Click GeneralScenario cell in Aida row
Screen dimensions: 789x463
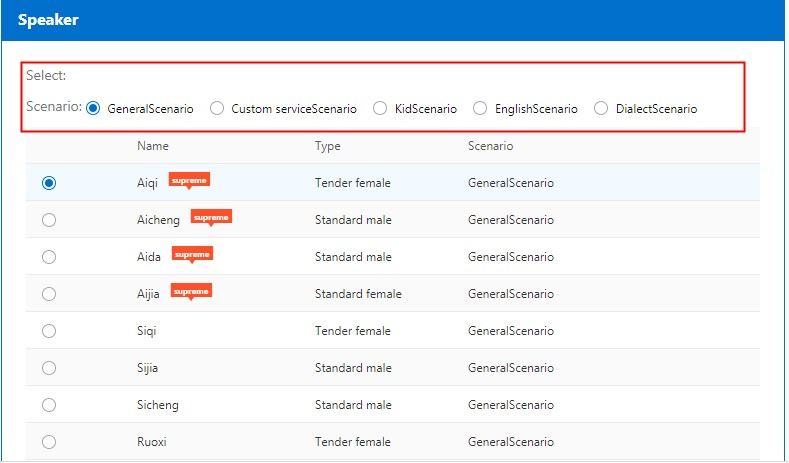click(511, 257)
